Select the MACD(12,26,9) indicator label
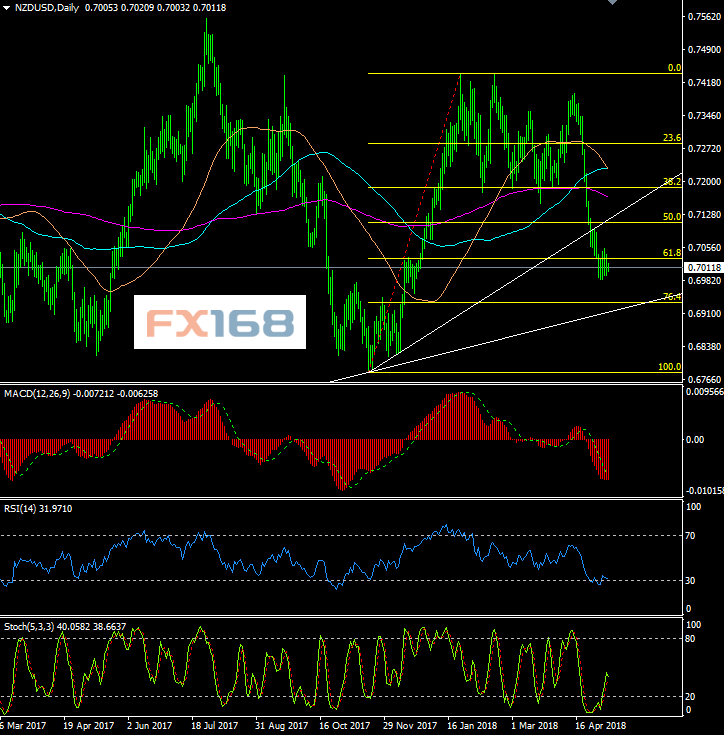This screenshot has width=724, height=735. 37,394
